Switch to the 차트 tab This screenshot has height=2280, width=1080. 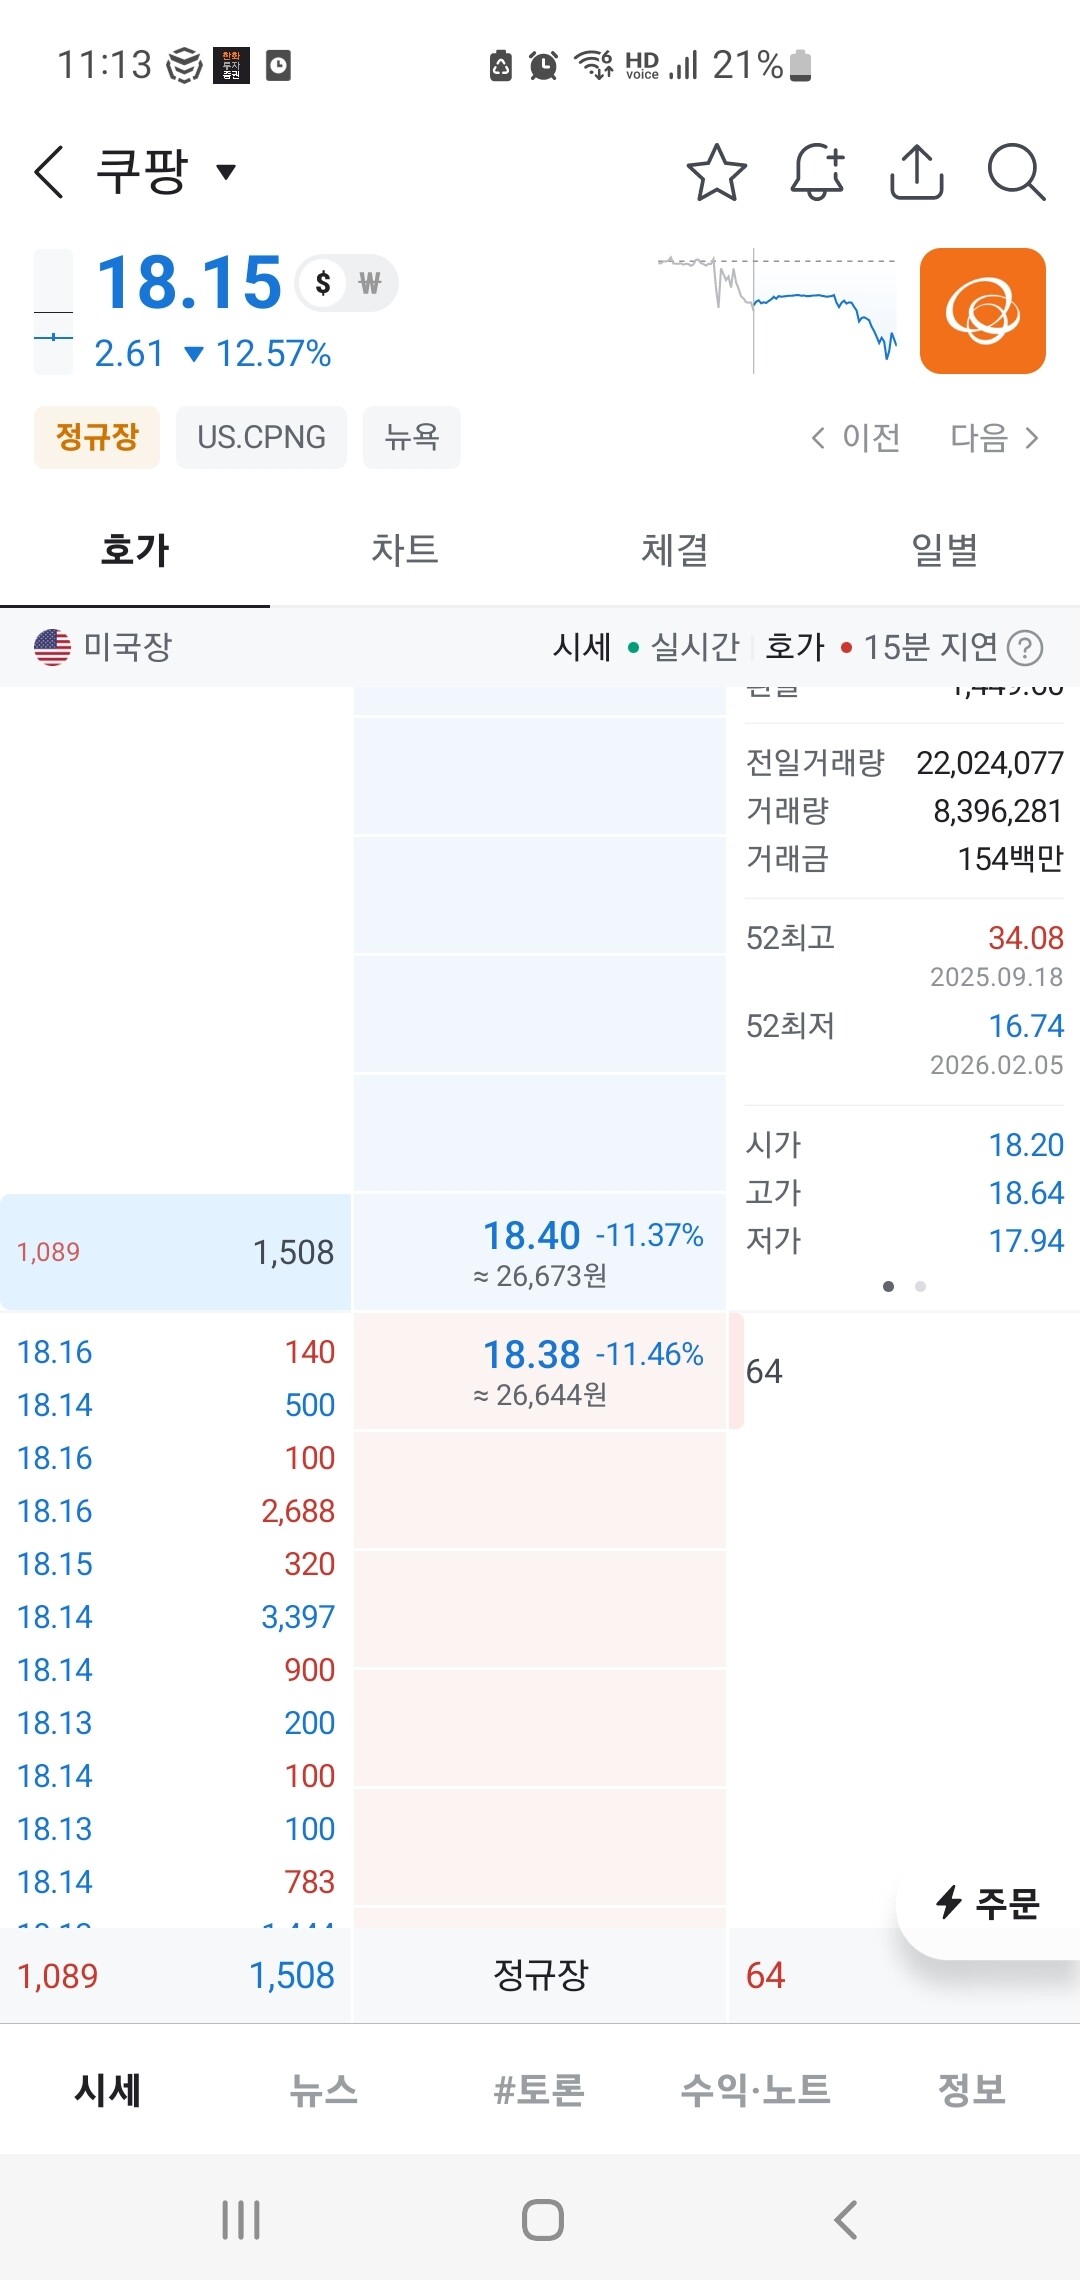405,550
